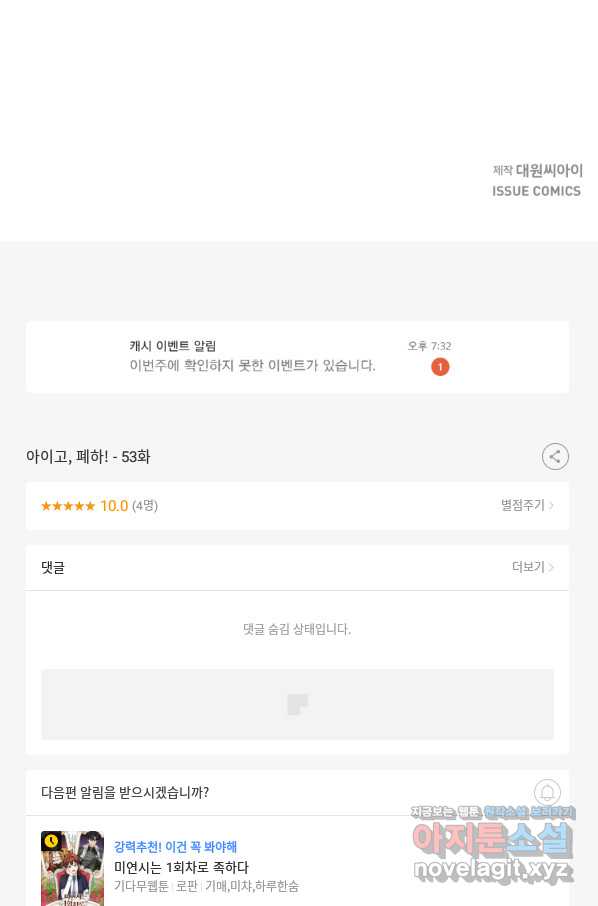This screenshot has width=598, height=906.
Task: Click the 대원씨아이 ISSUE COMICS logo
Action: tap(537, 180)
